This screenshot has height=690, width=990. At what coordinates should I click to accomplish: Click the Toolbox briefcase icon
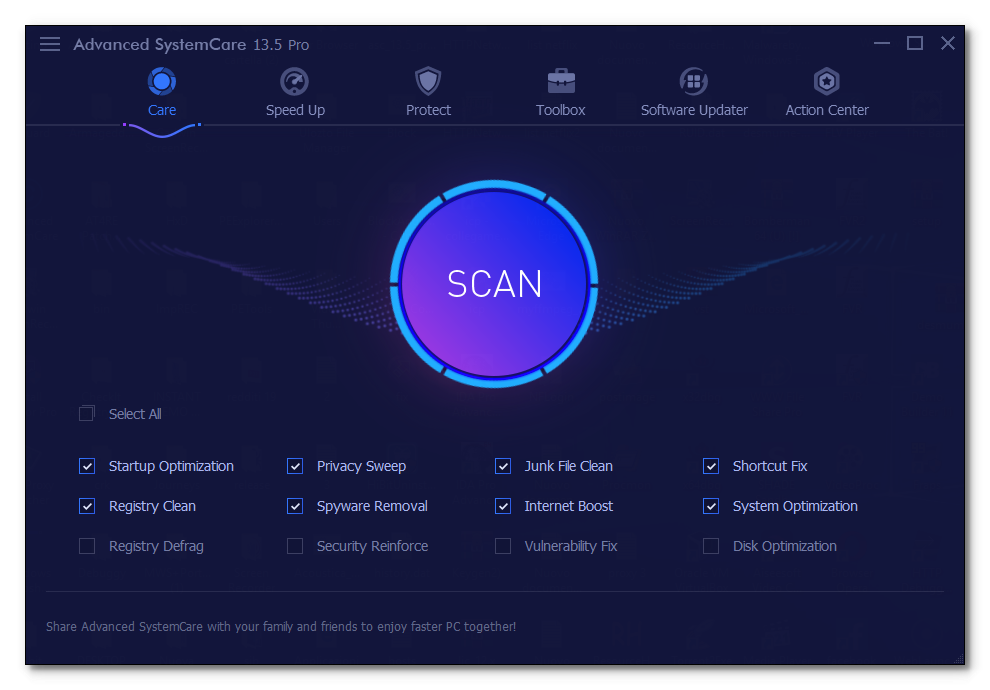click(x=561, y=81)
